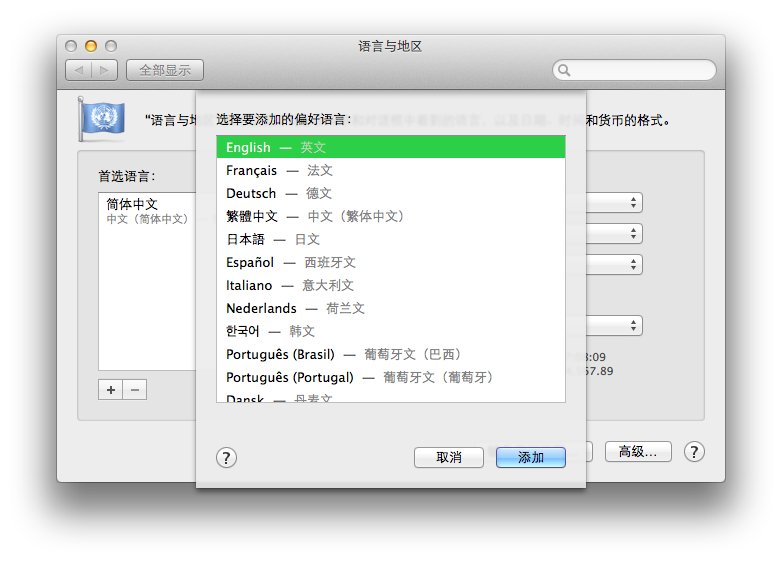The width and height of the screenshot is (782, 561).
Task: Open the first popup menu on the right
Action: (614, 202)
